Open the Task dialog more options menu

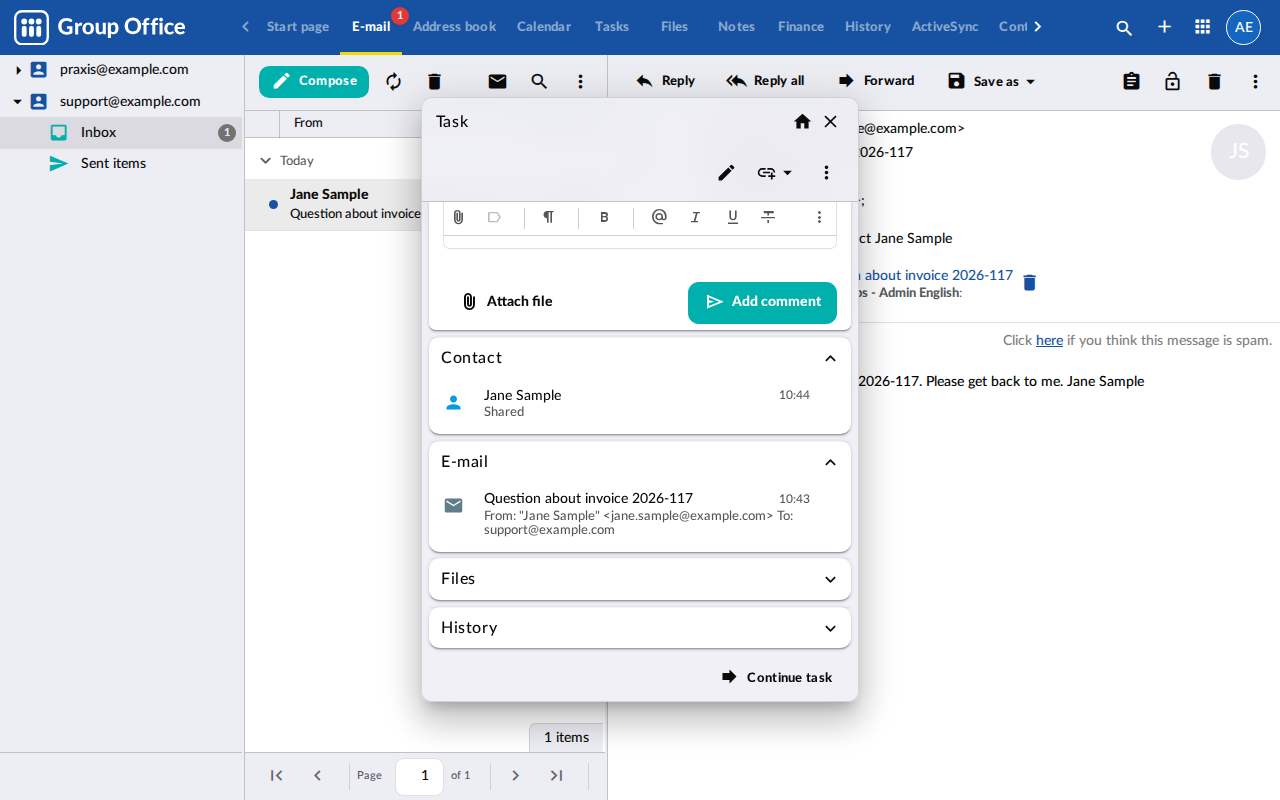coord(826,173)
